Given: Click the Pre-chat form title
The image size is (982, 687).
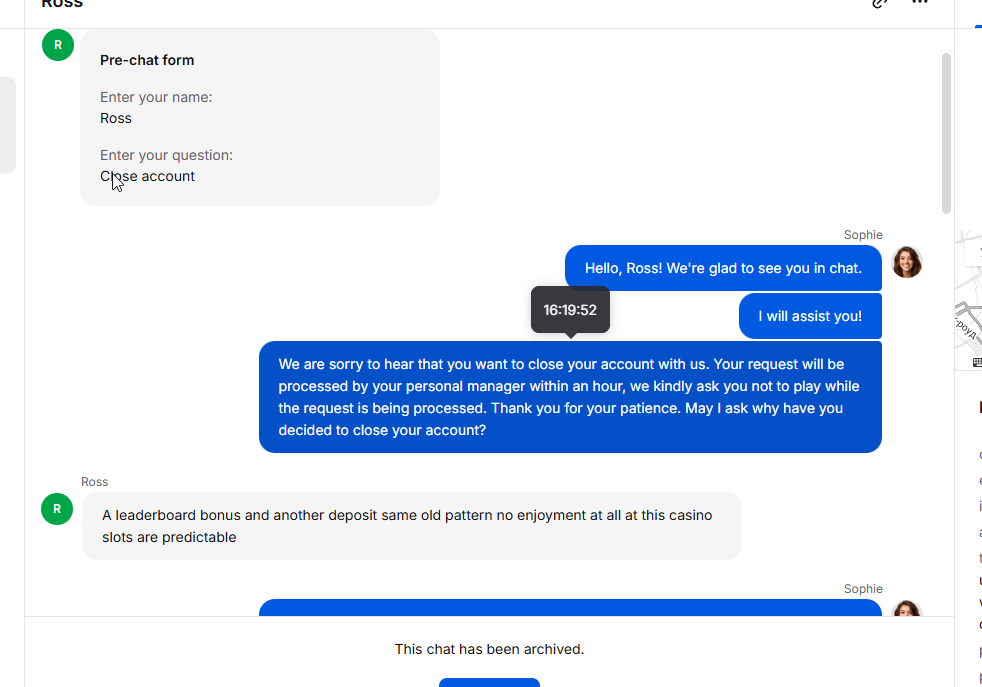Looking at the screenshot, I should (147, 60).
